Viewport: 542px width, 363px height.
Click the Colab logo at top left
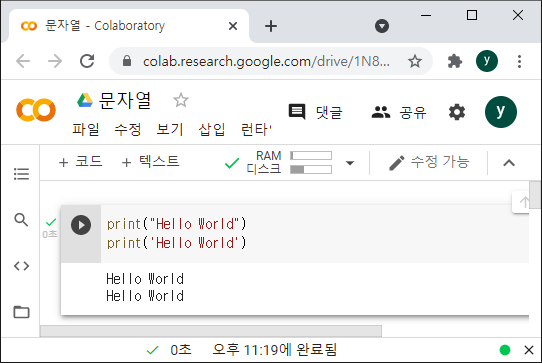36,110
